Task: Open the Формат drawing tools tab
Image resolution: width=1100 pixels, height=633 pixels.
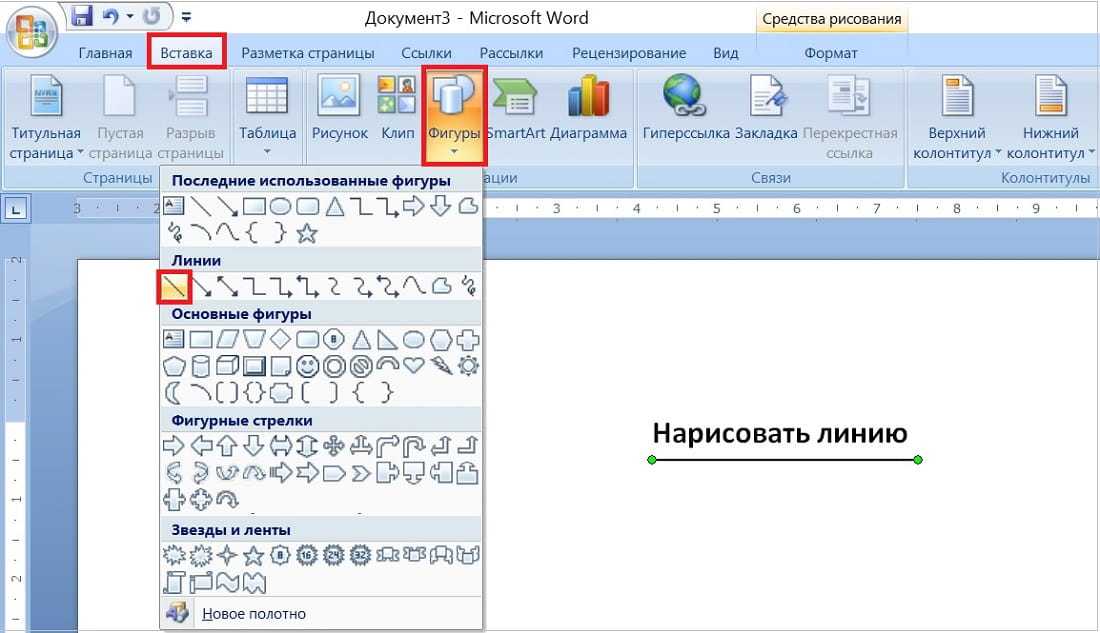Action: [831, 53]
